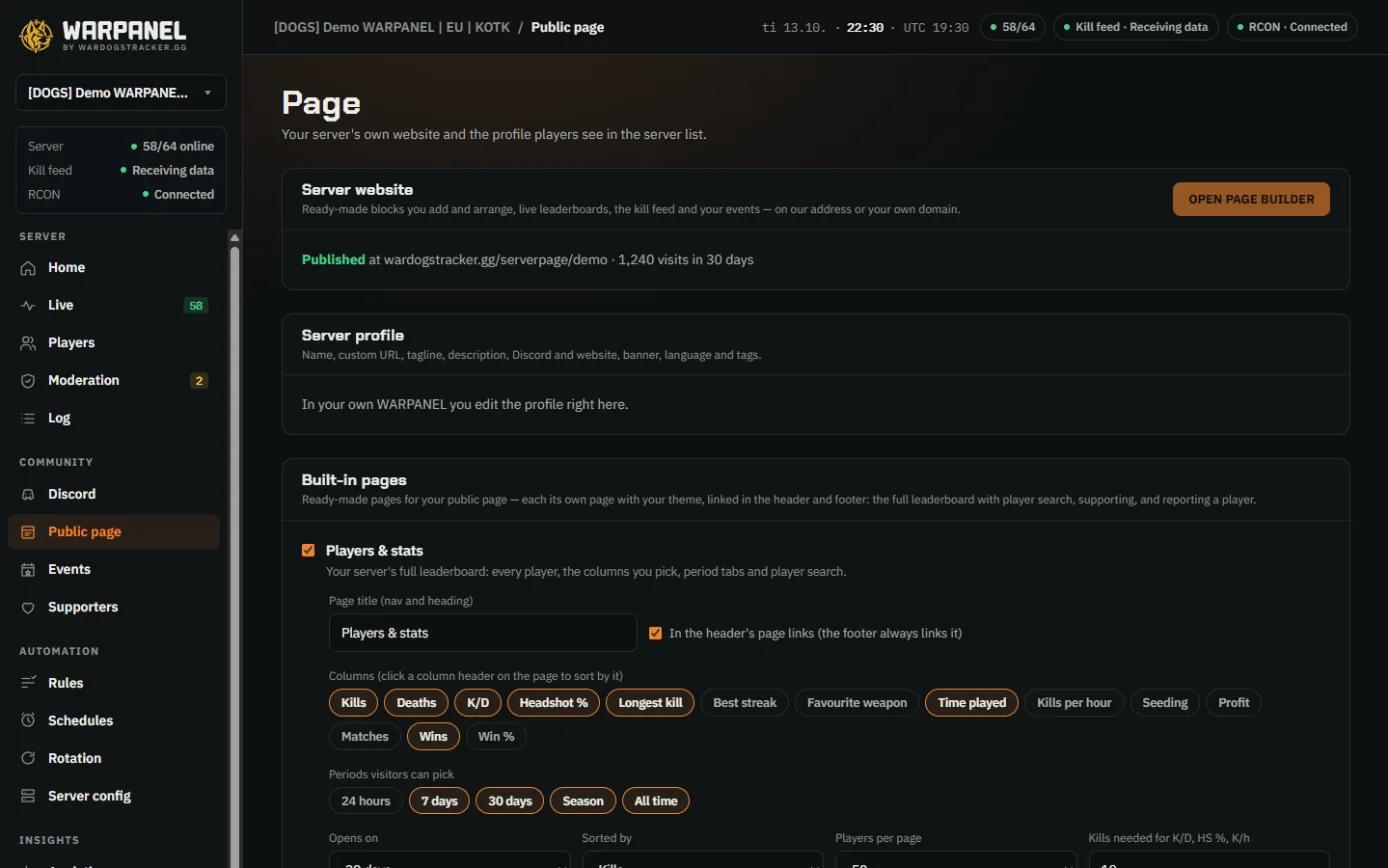1388x868 pixels.
Task: Open the Sorted by dropdown
Action: (703, 860)
